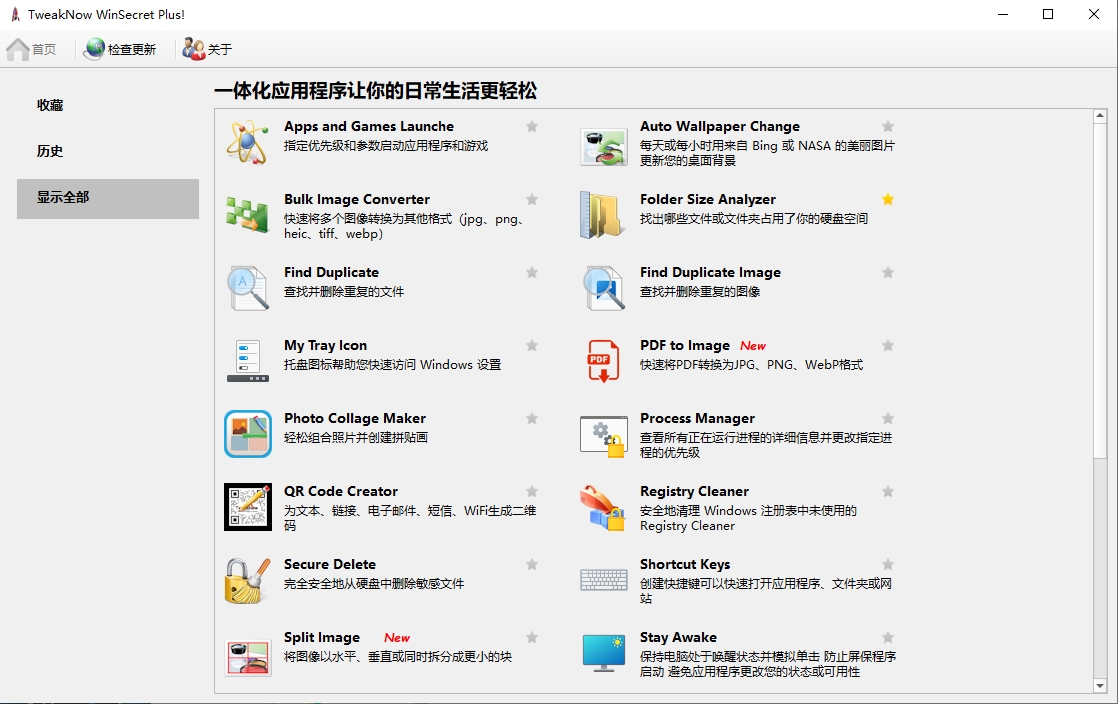Open Stay Awake monitor icon
The width and height of the screenshot is (1118, 704).
(x=603, y=653)
